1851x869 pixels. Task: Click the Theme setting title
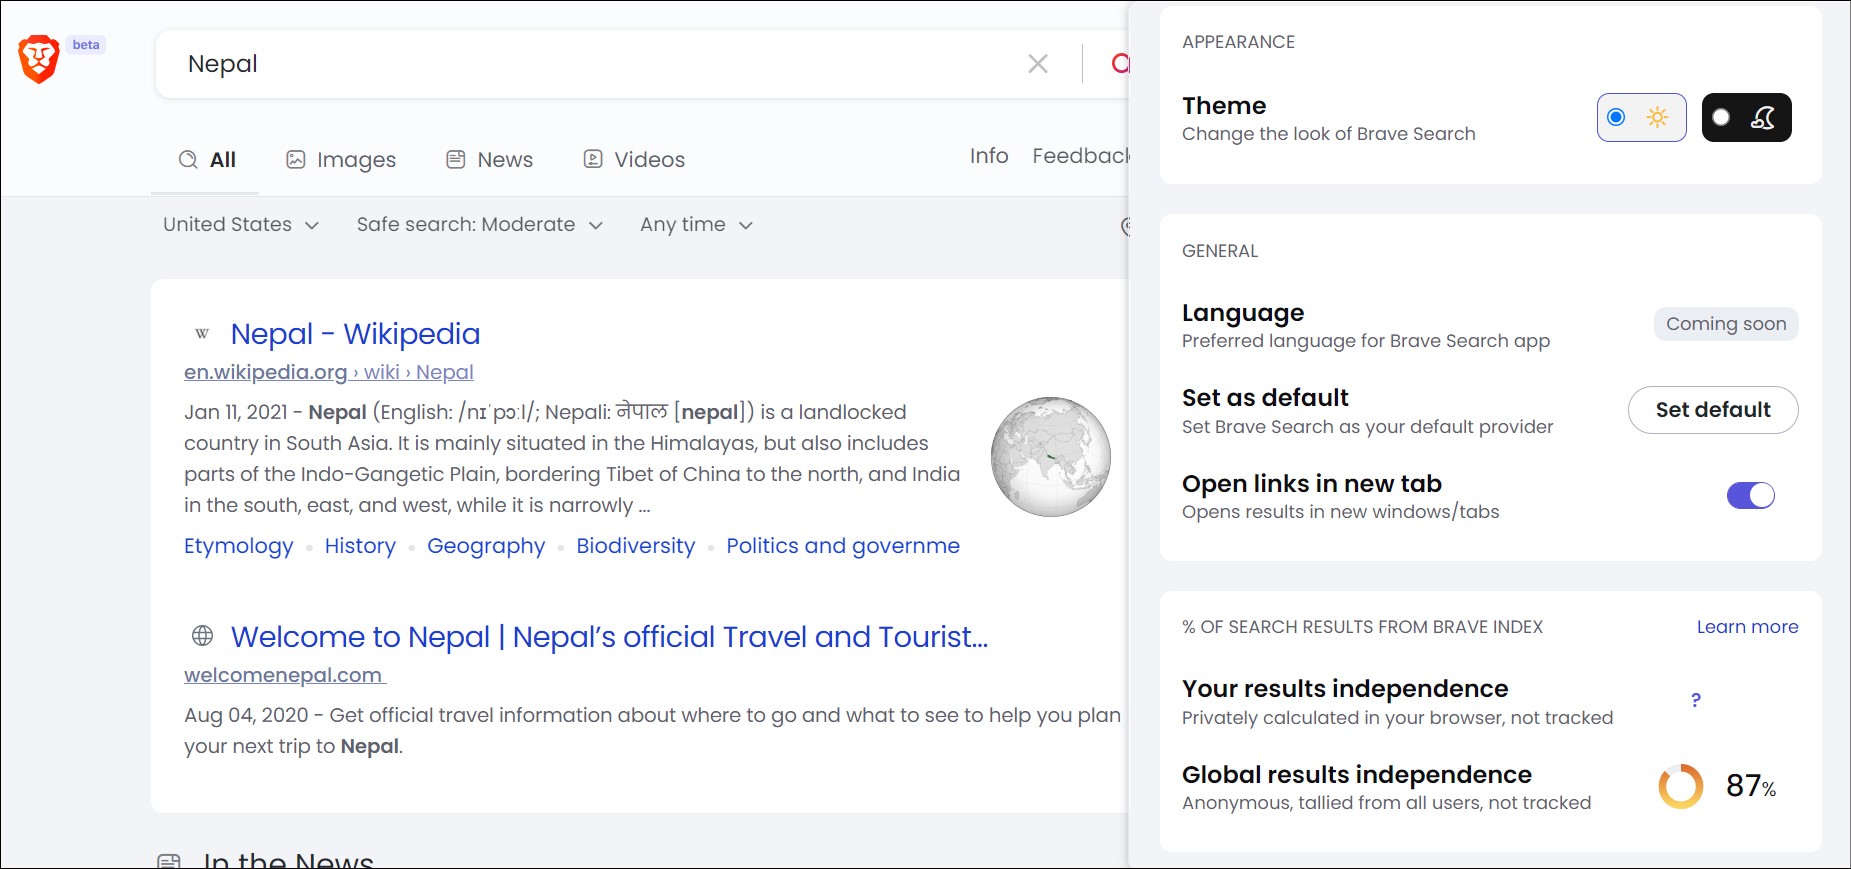(x=1224, y=106)
